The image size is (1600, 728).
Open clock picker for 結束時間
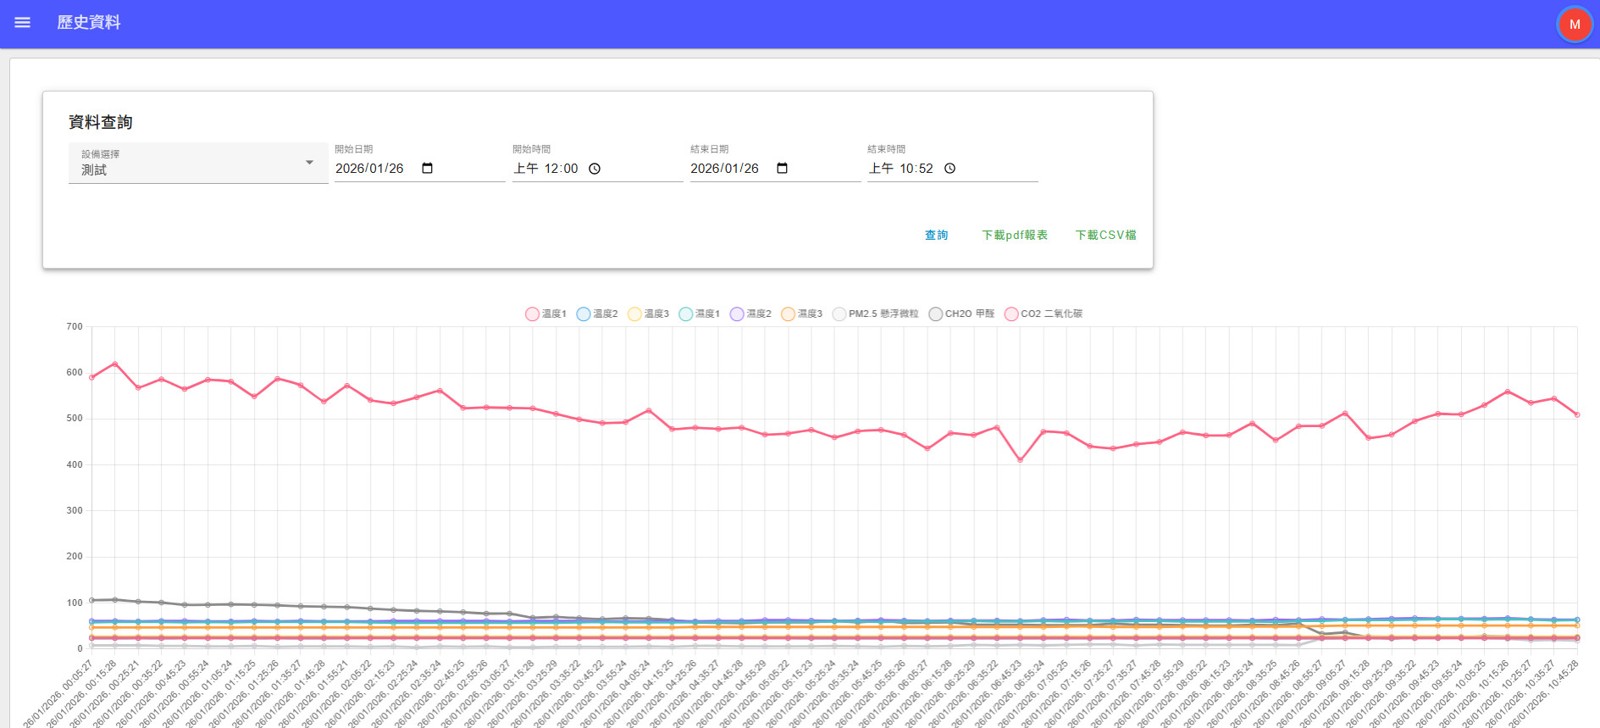pos(949,169)
